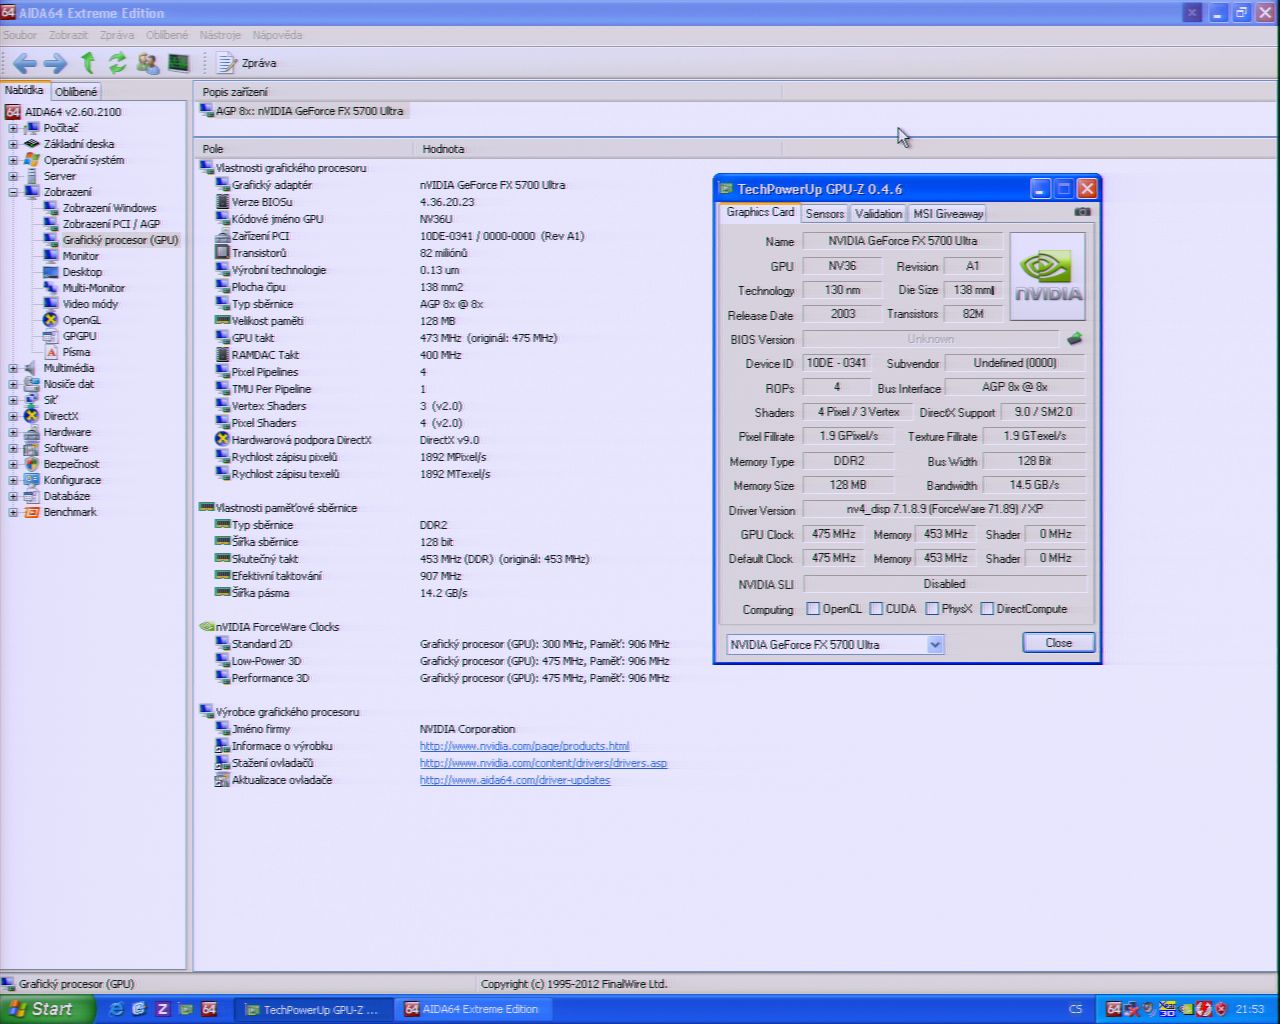Switch to TechPowerUp GPU-Z taskbar button
Viewport: 1280px width, 1024px height.
[x=313, y=1009]
